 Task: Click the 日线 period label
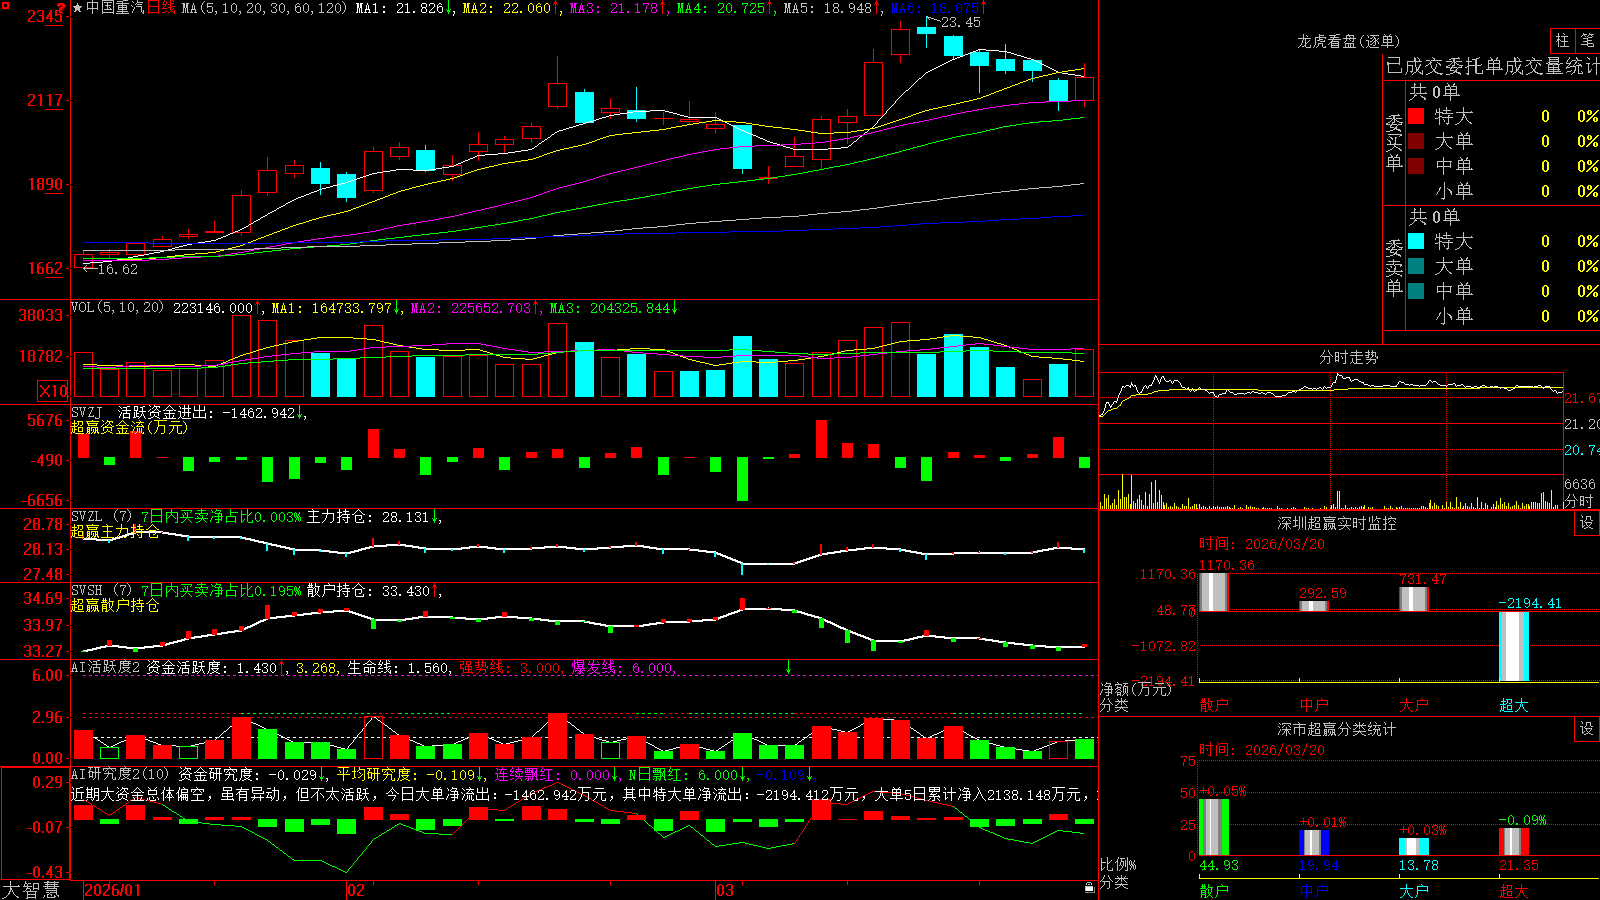161,8
